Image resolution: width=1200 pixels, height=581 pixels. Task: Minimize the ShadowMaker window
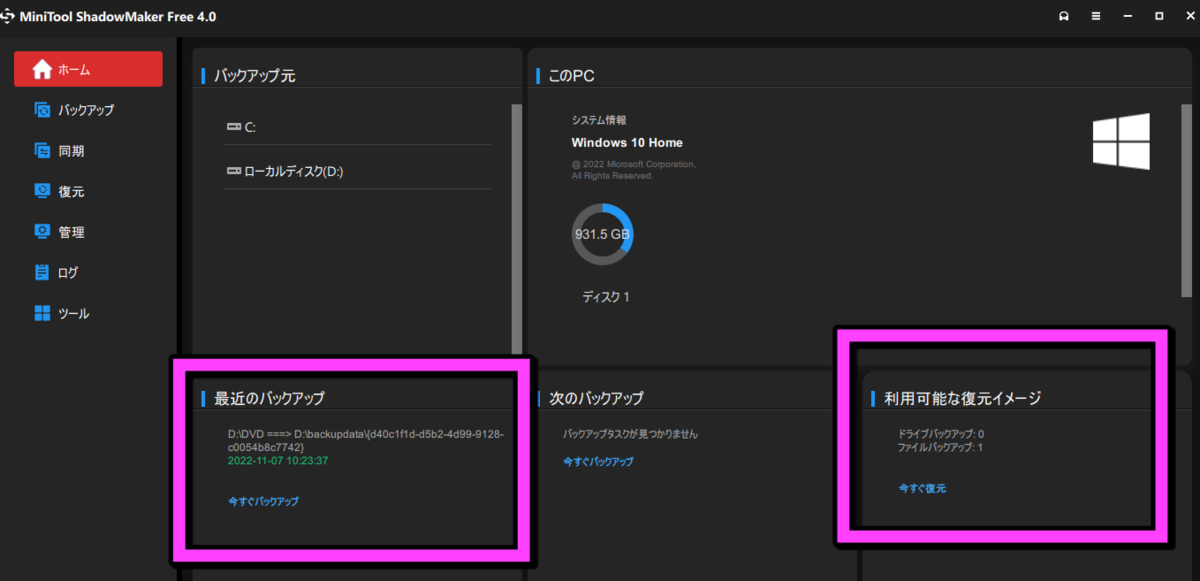click(x=1127, y=17)
